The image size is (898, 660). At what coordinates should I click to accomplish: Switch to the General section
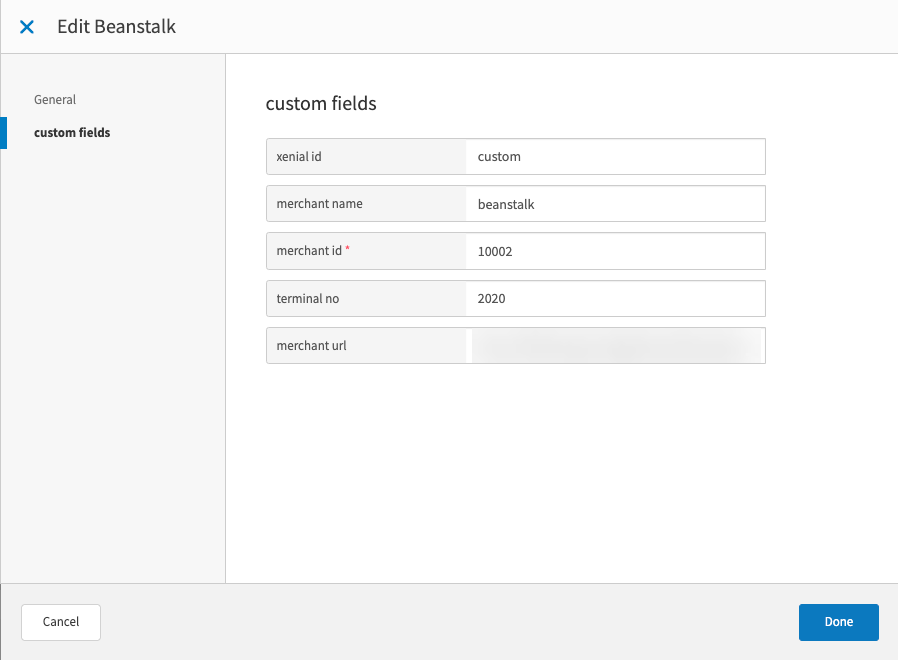pos(55,99)
